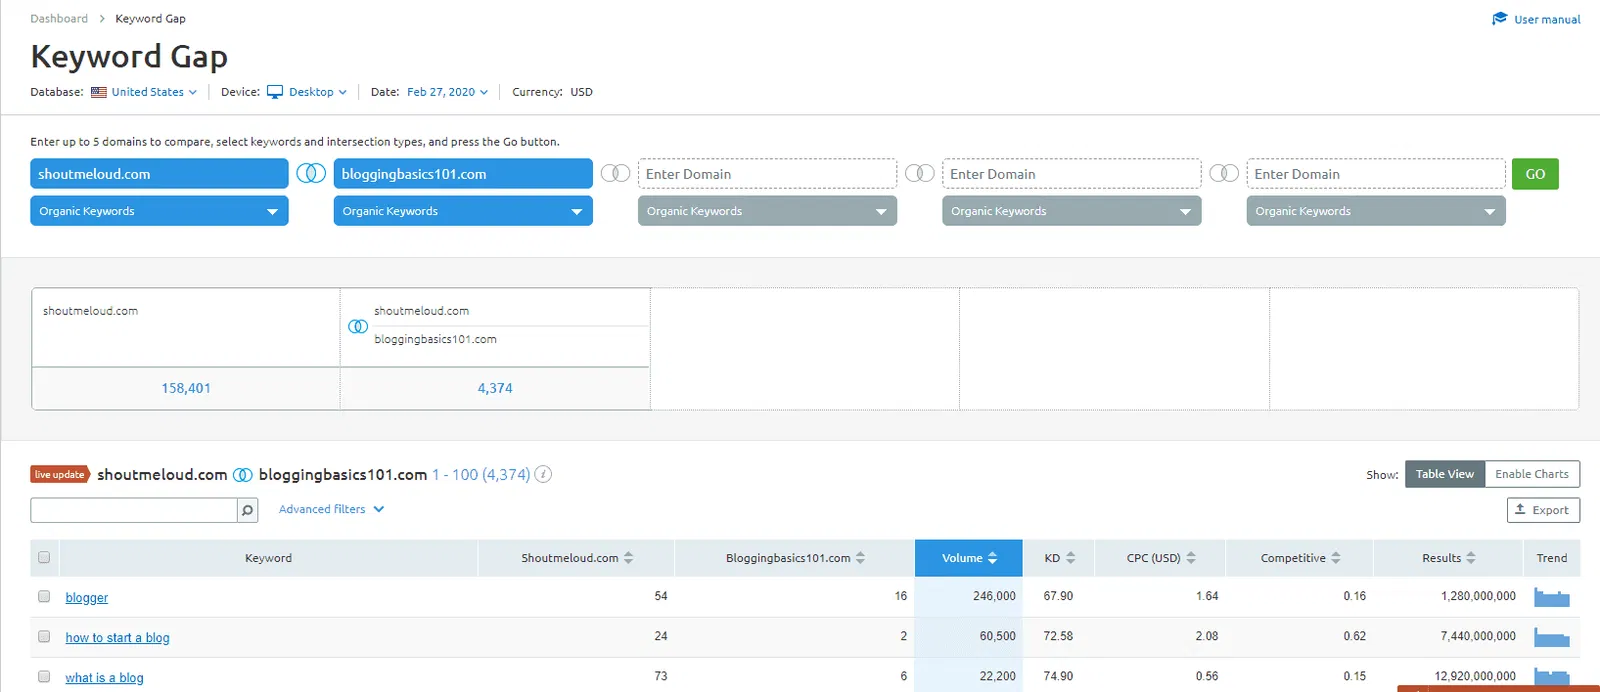Open the User manual graduation cap icon
1600x692 pixels.
coord(1499,19)
